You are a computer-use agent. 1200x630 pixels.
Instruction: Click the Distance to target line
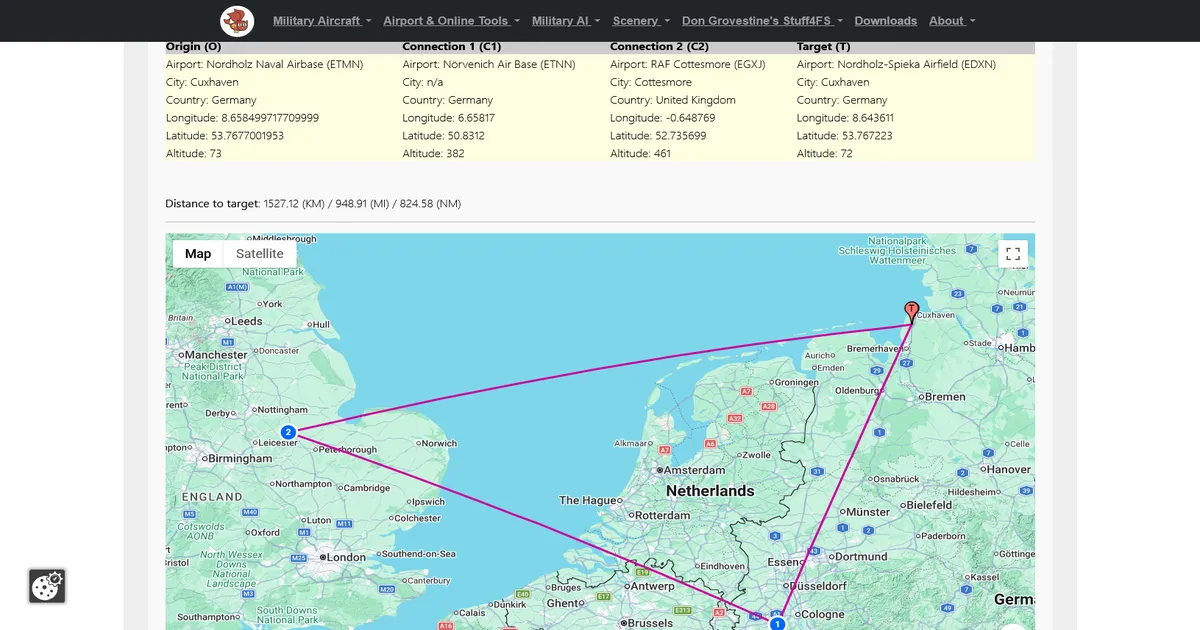(x=313, y=204)
